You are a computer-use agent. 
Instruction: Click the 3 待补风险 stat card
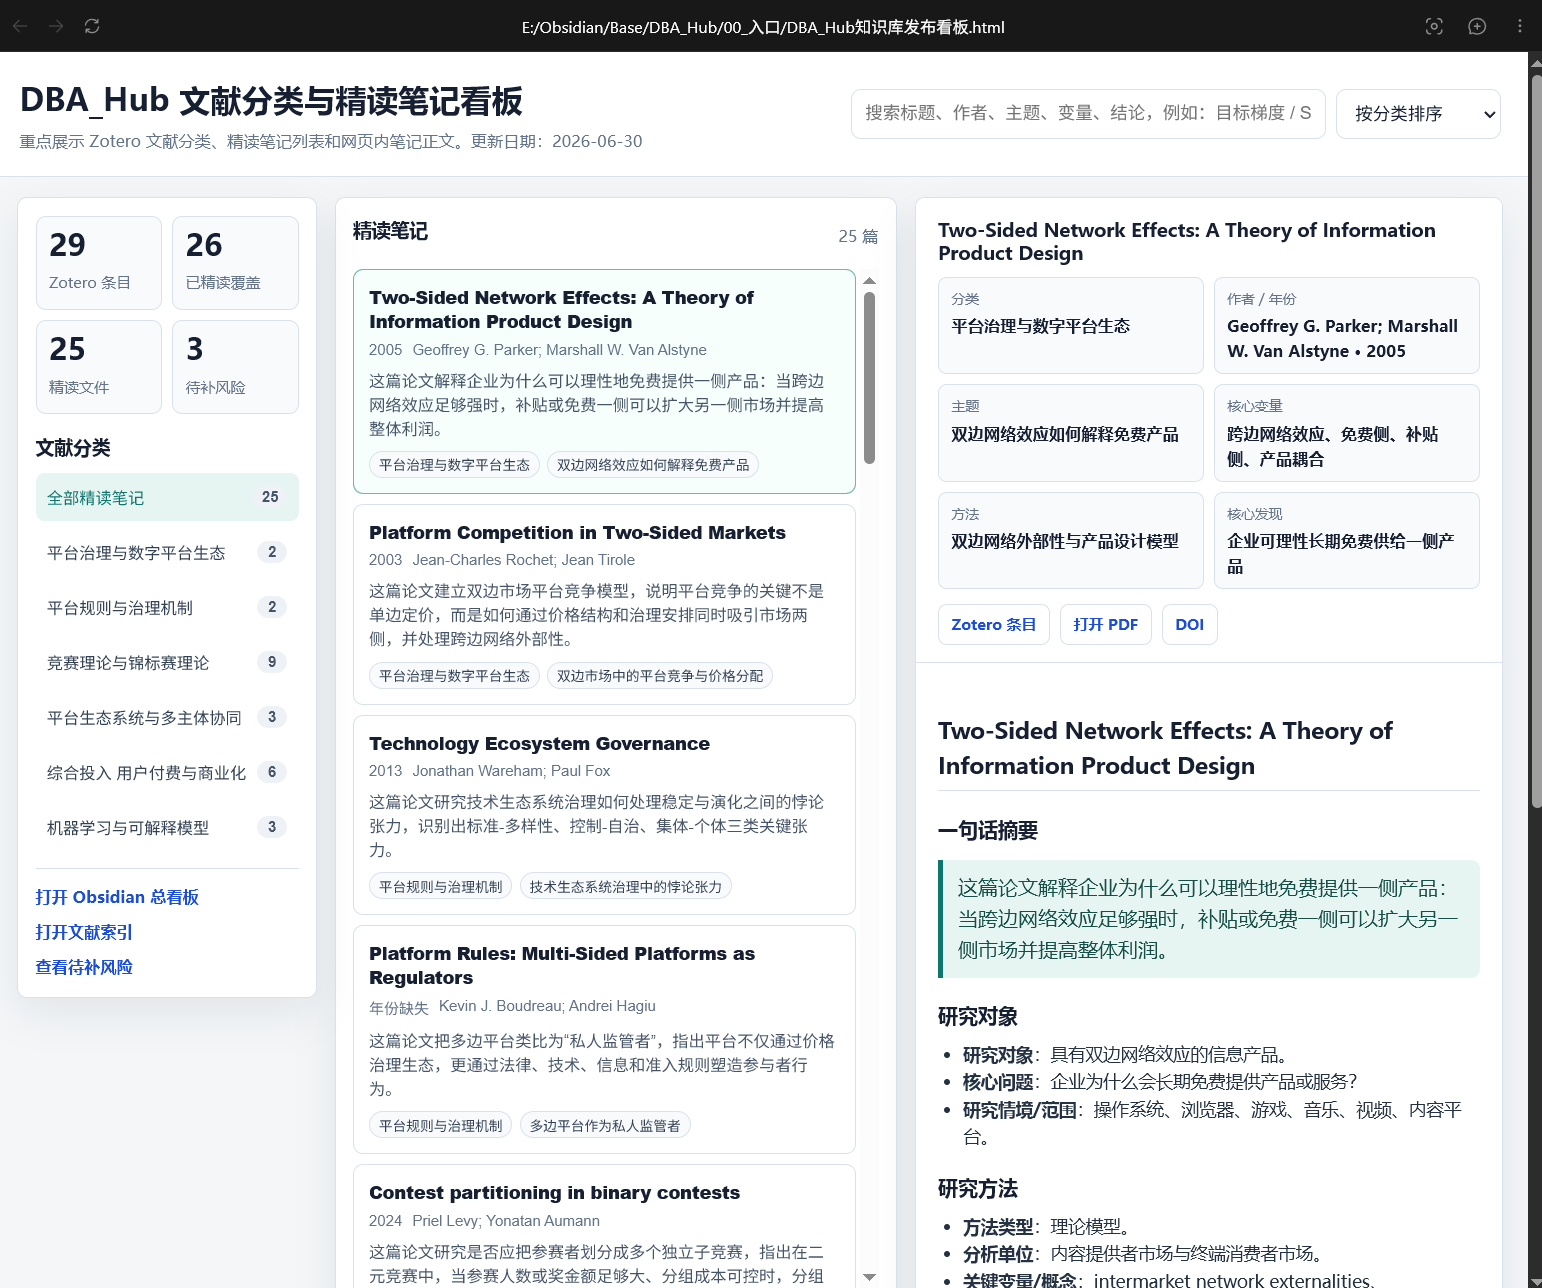click(235, 367)
